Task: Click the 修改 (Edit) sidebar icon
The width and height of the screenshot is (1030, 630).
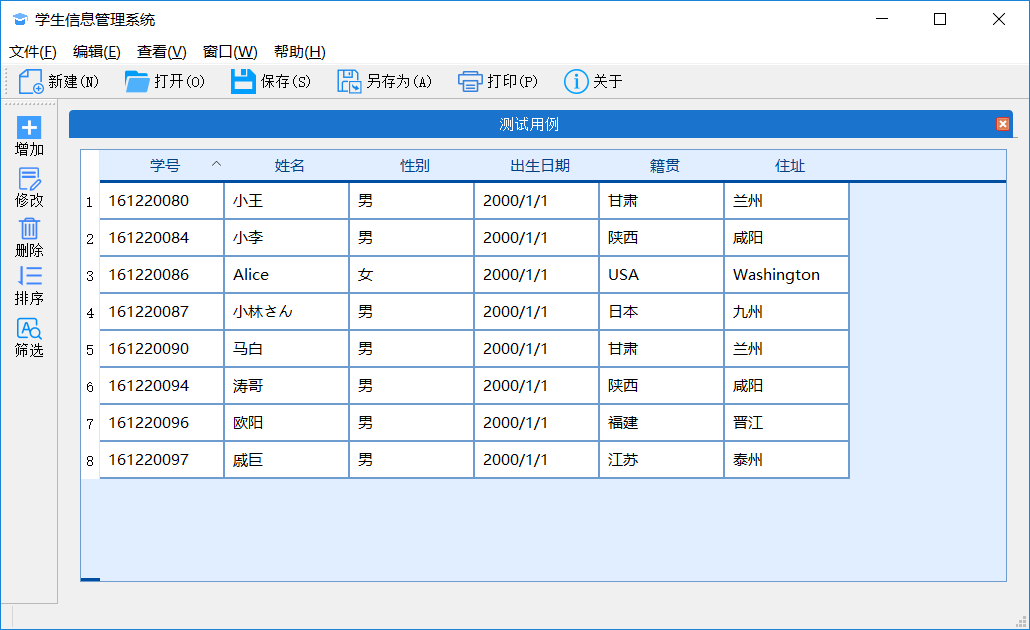Action: tap(29, 180)
